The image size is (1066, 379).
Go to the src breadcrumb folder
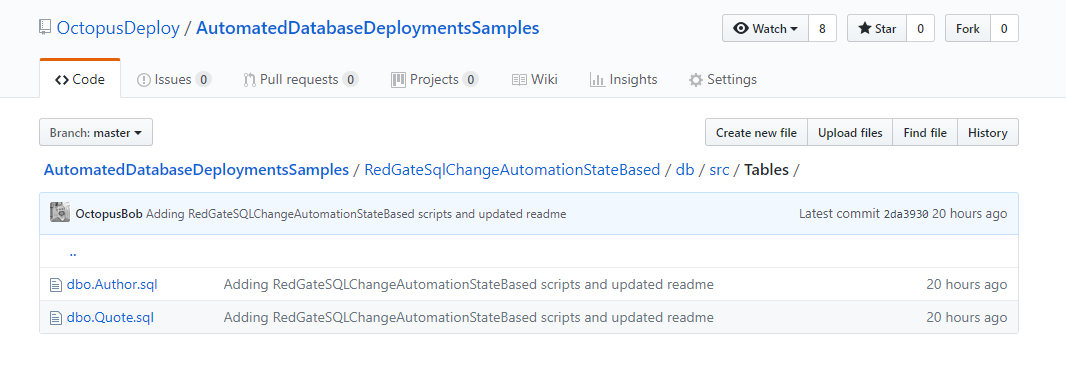(x=719, y=170)
